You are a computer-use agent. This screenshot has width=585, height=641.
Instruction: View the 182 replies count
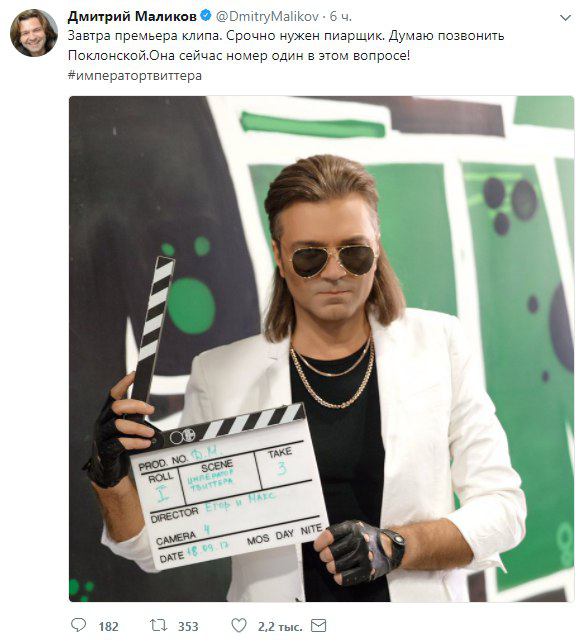[108, 626]
